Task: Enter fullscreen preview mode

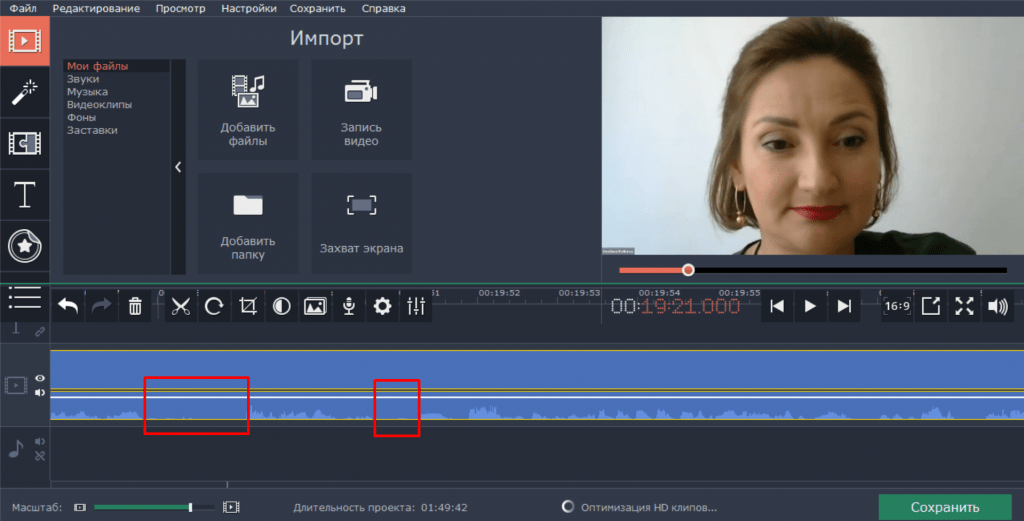Action: [965, 306]
